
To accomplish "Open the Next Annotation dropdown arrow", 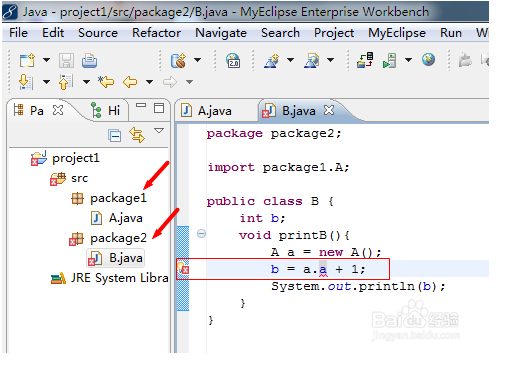I will [46, 82].
